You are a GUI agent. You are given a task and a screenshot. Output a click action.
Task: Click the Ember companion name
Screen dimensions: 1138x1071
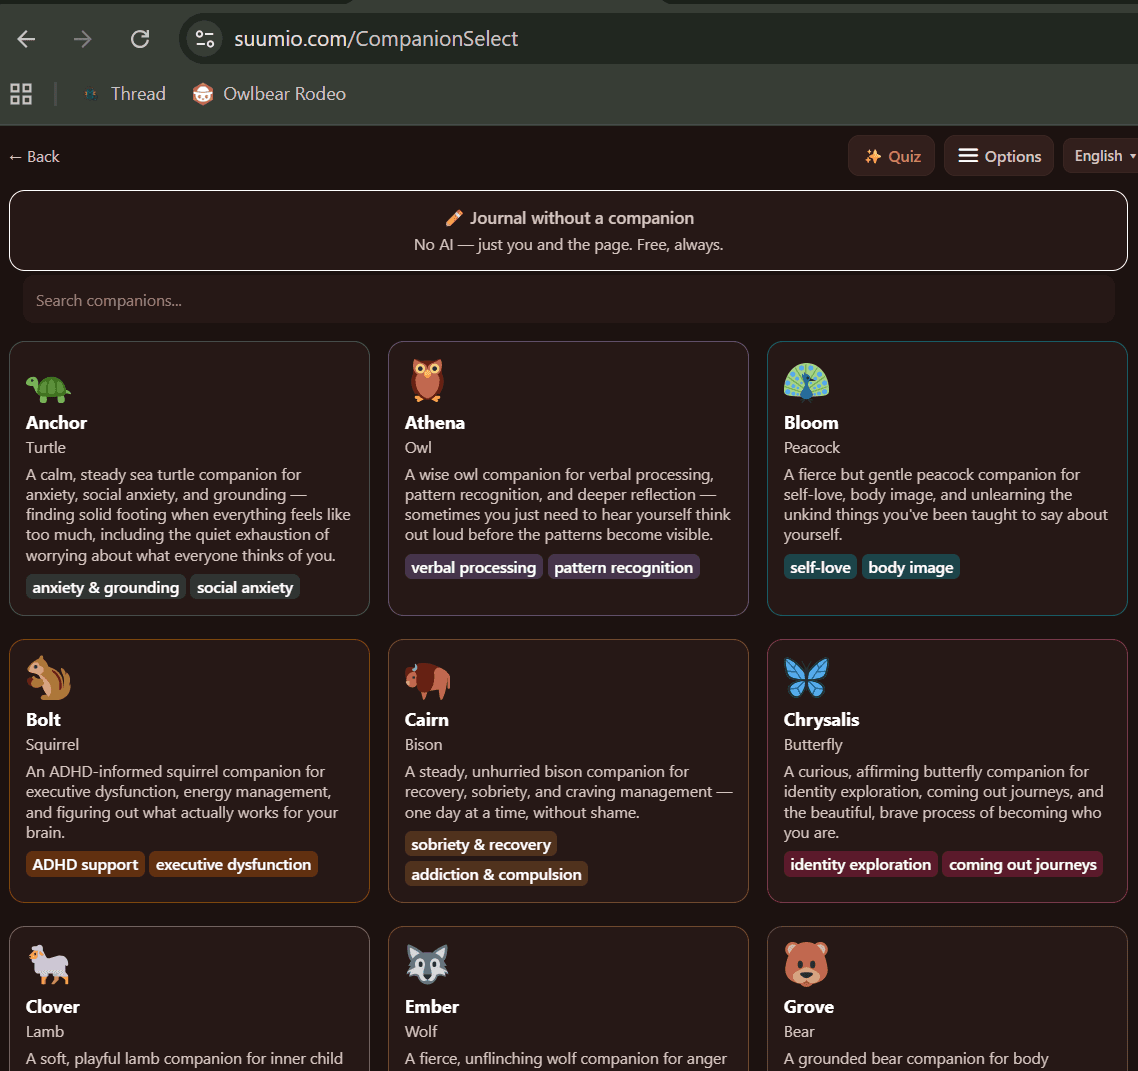432,1007
